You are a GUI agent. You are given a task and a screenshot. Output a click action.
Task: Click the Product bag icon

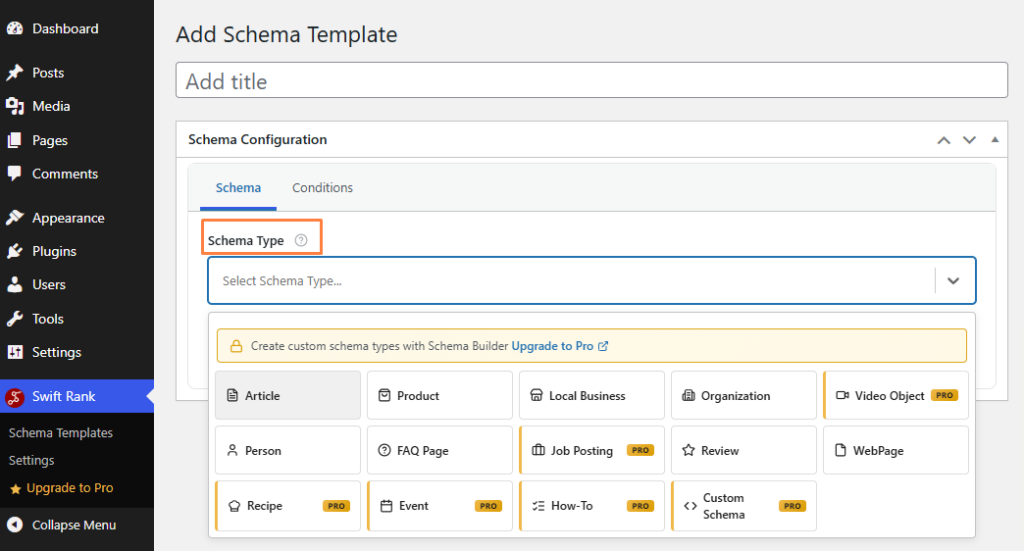point(385,395)
